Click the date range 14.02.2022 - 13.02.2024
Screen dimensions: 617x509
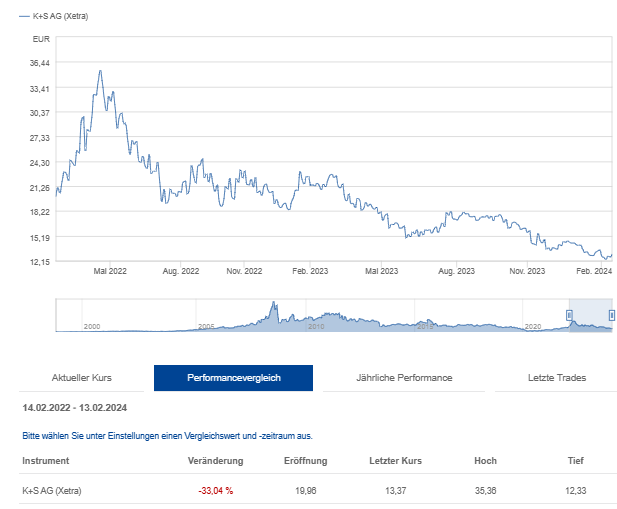74,408
